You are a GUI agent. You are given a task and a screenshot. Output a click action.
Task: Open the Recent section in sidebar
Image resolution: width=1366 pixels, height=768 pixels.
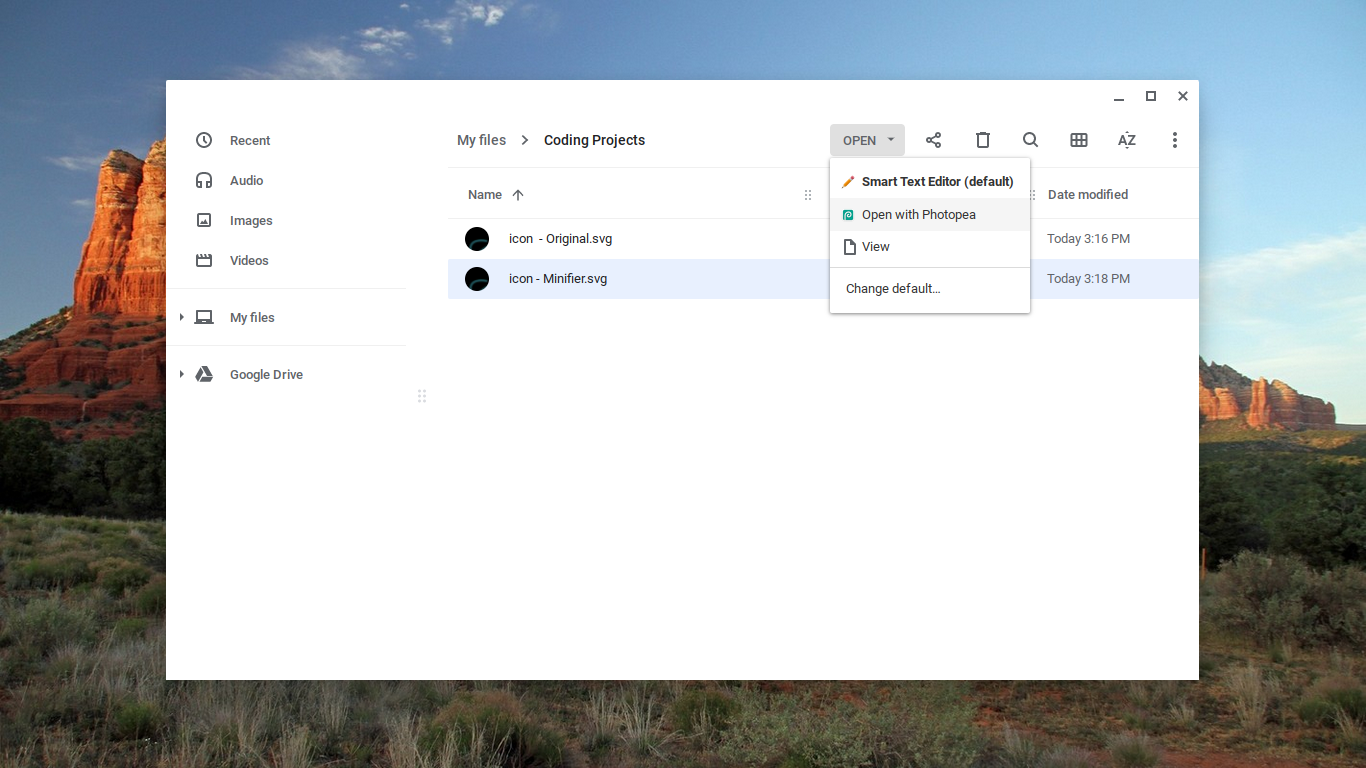[x=249, y=140]
